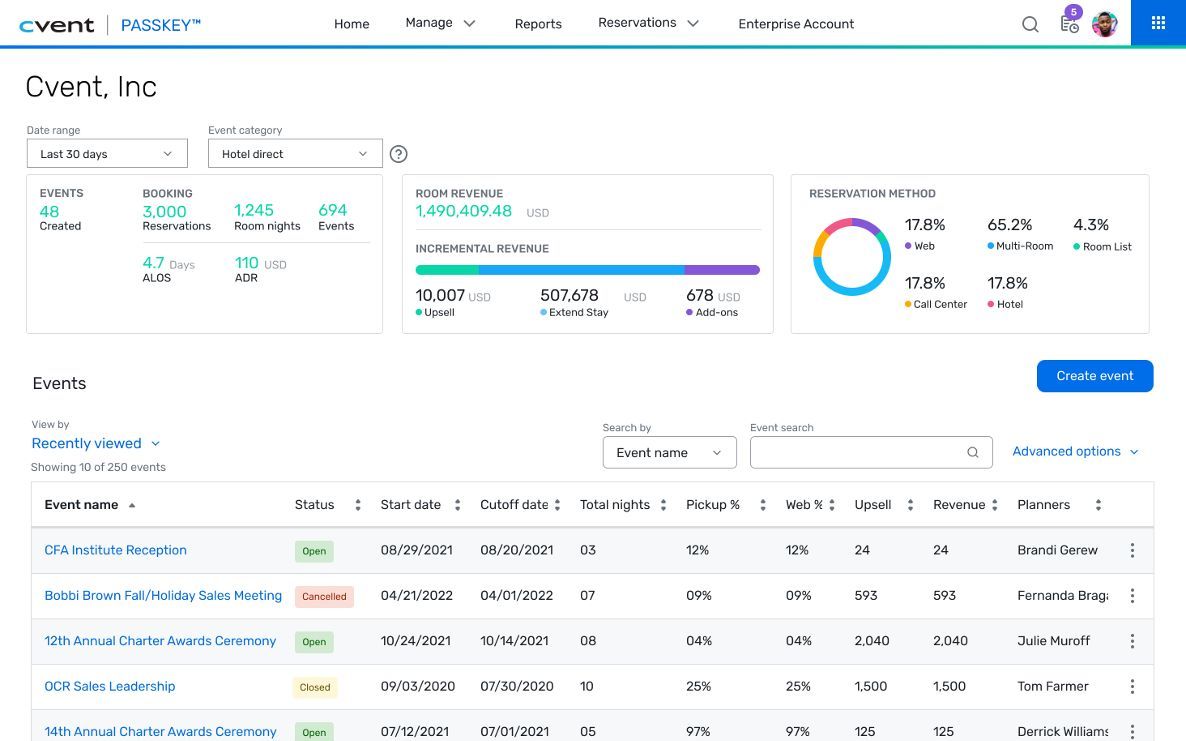Go to the Reports tab
The height and width of the screenshot is (741, 1186).
tap(538, 24)
